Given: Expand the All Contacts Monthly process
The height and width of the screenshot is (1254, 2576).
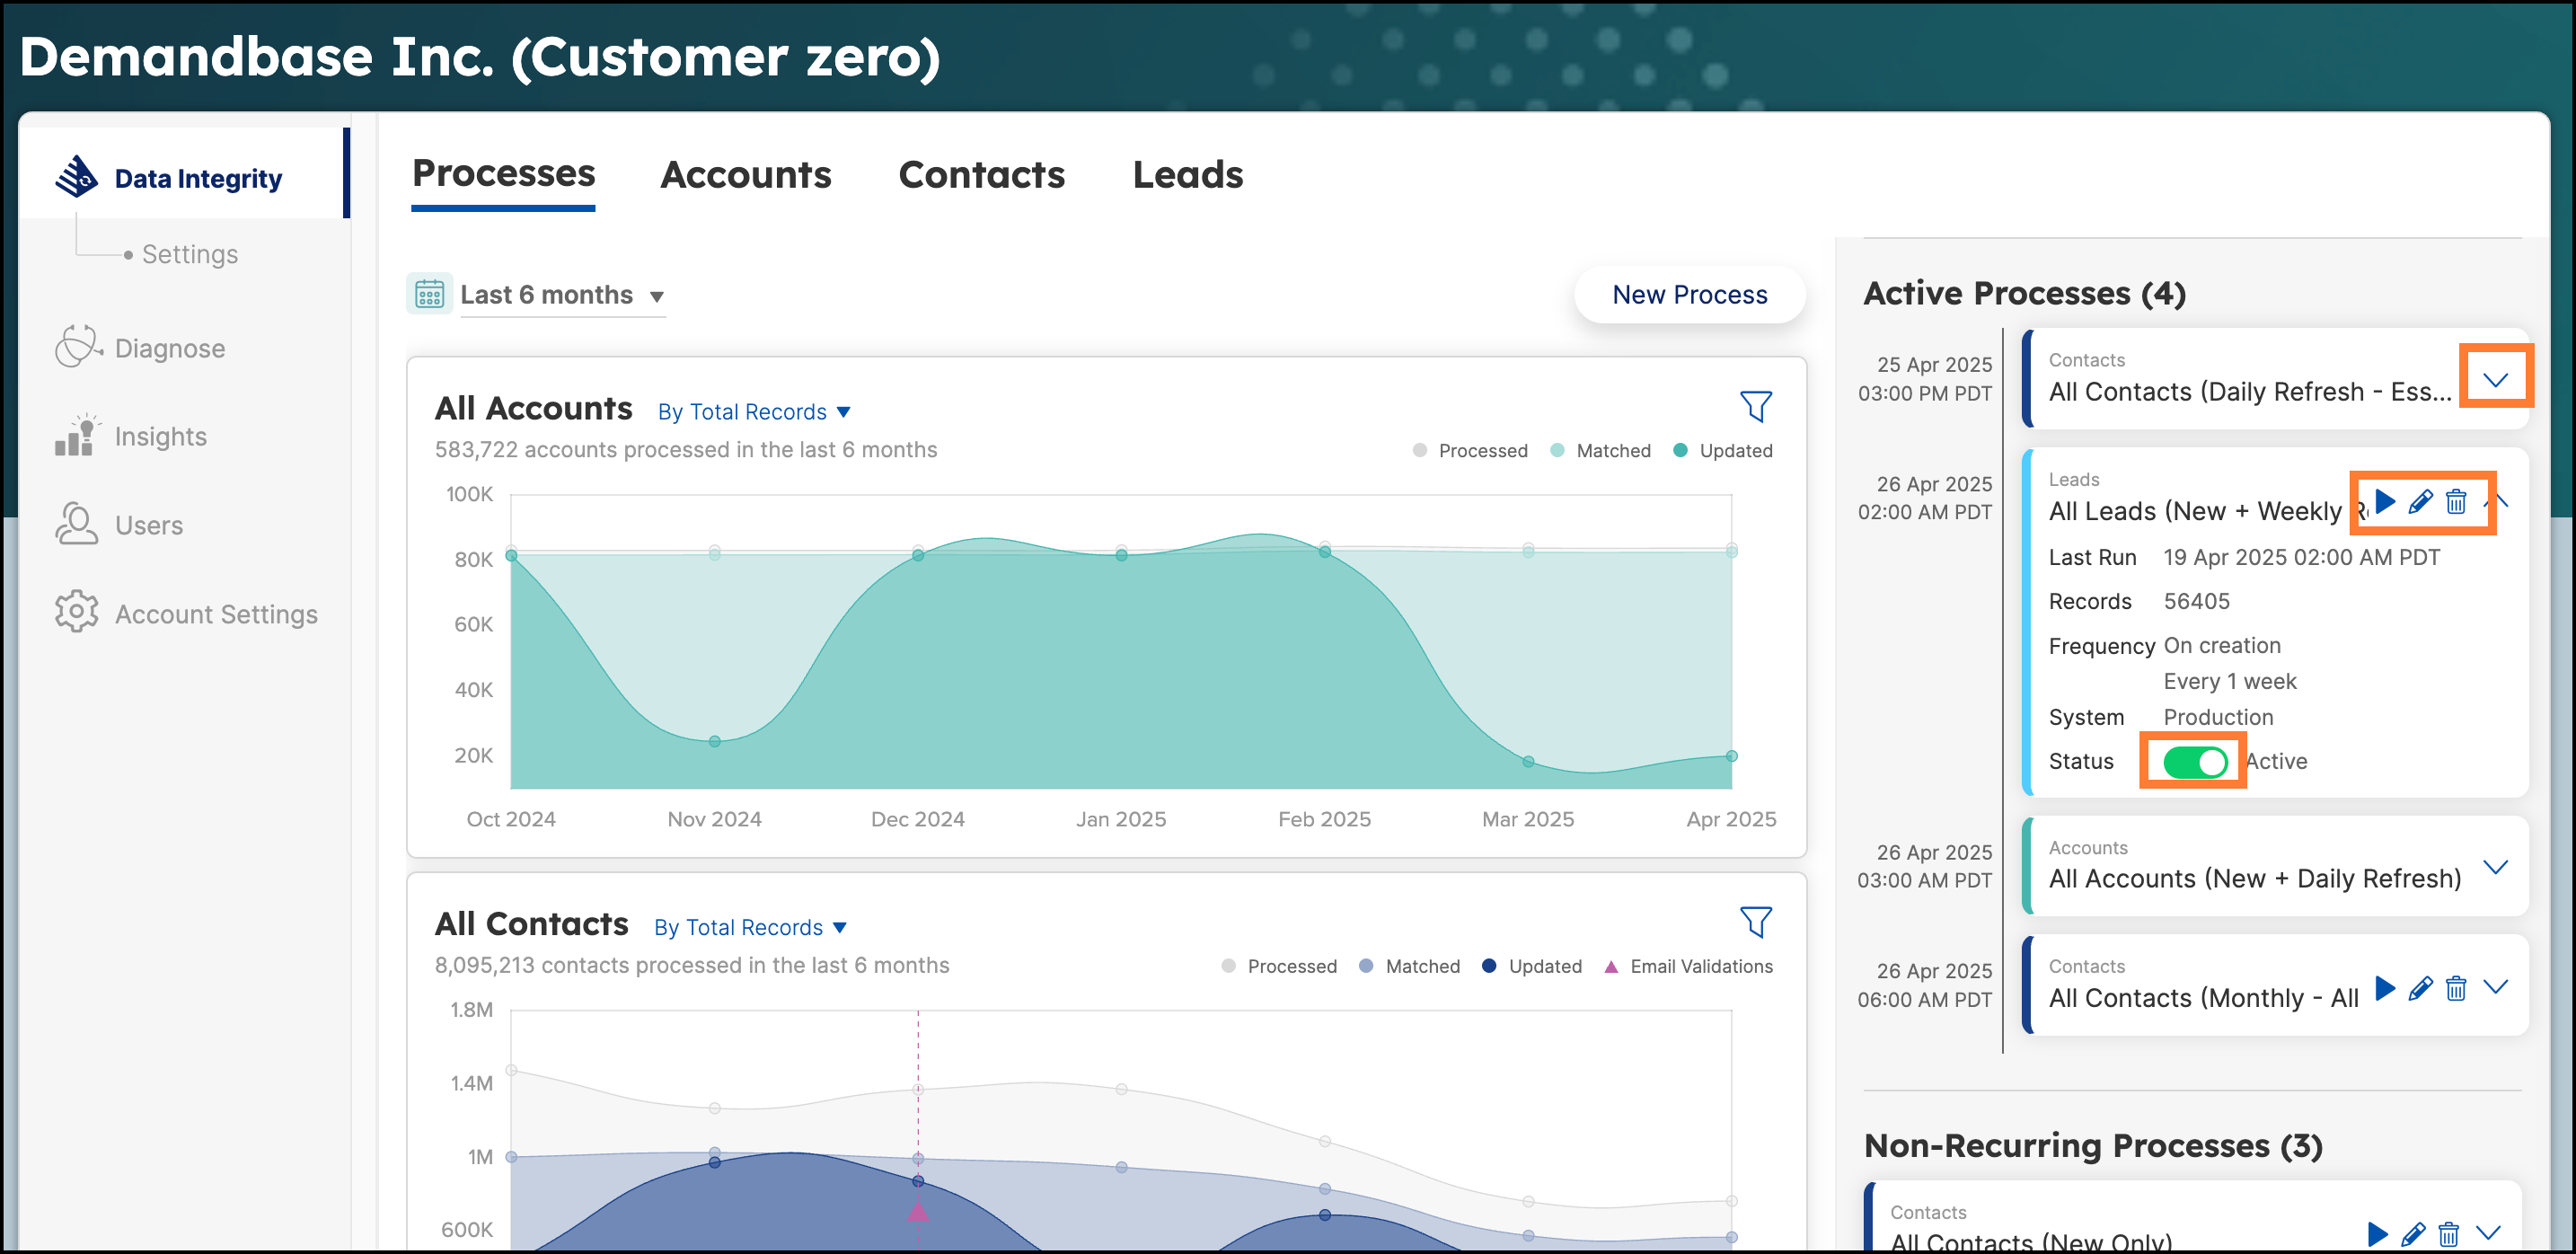Looking at the screenshot, I should point(2495,986).
